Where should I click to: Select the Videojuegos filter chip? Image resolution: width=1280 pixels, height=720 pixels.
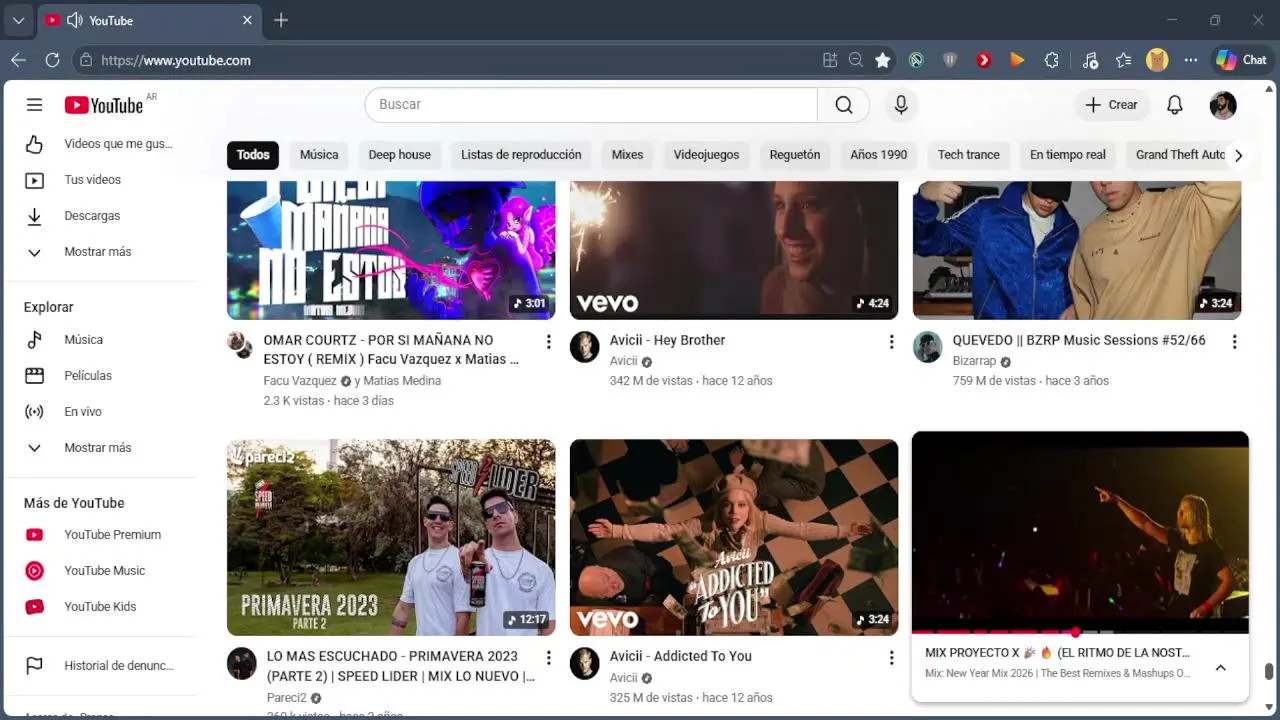[x=706, y=155]
